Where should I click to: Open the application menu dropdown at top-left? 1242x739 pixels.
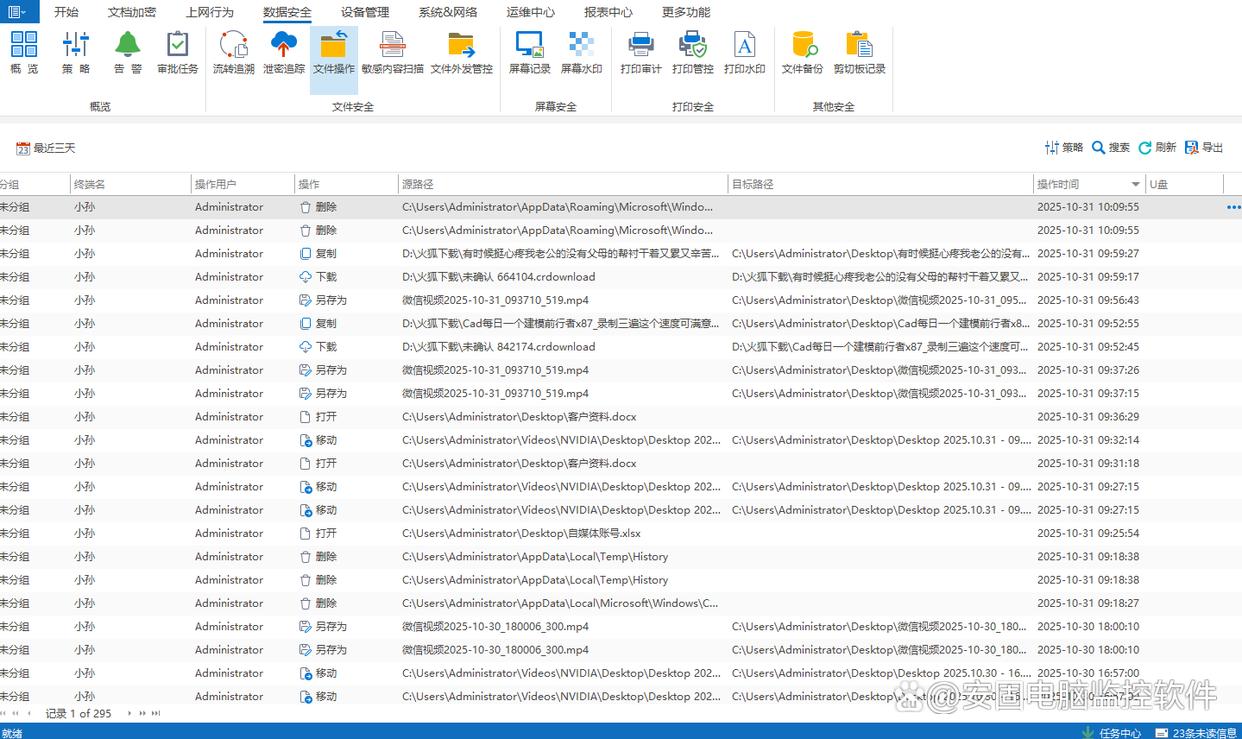[x=18, y=12]
